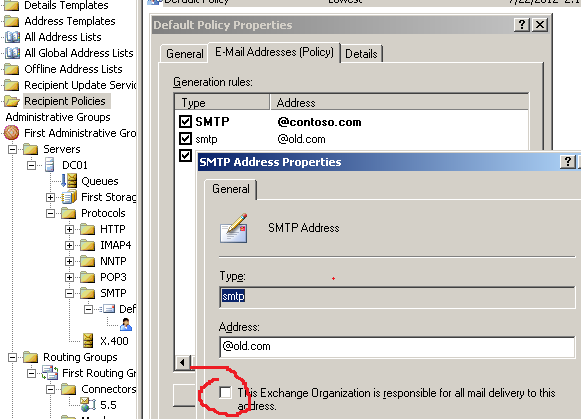Image resolution: width=581 pixels, height=419 pixels.
Task: Click the Offline Address Lists folder icon
Action: (11, 69)
